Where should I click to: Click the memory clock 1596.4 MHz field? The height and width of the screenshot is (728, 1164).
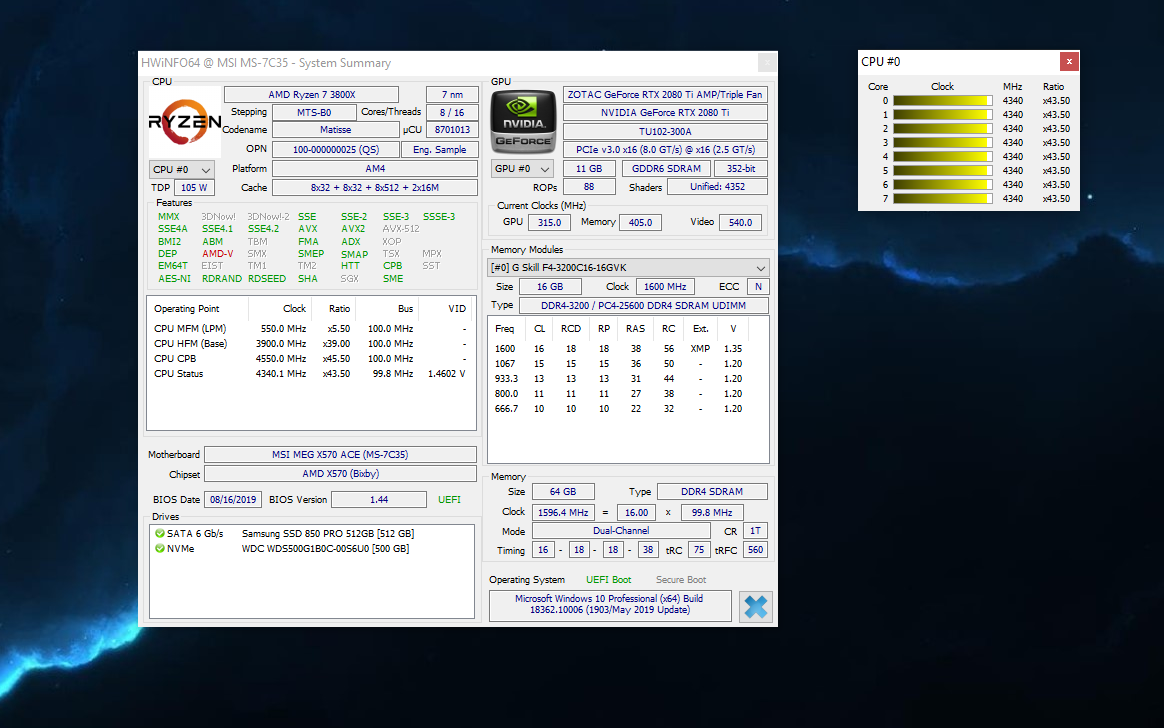(x=563, y=513)
